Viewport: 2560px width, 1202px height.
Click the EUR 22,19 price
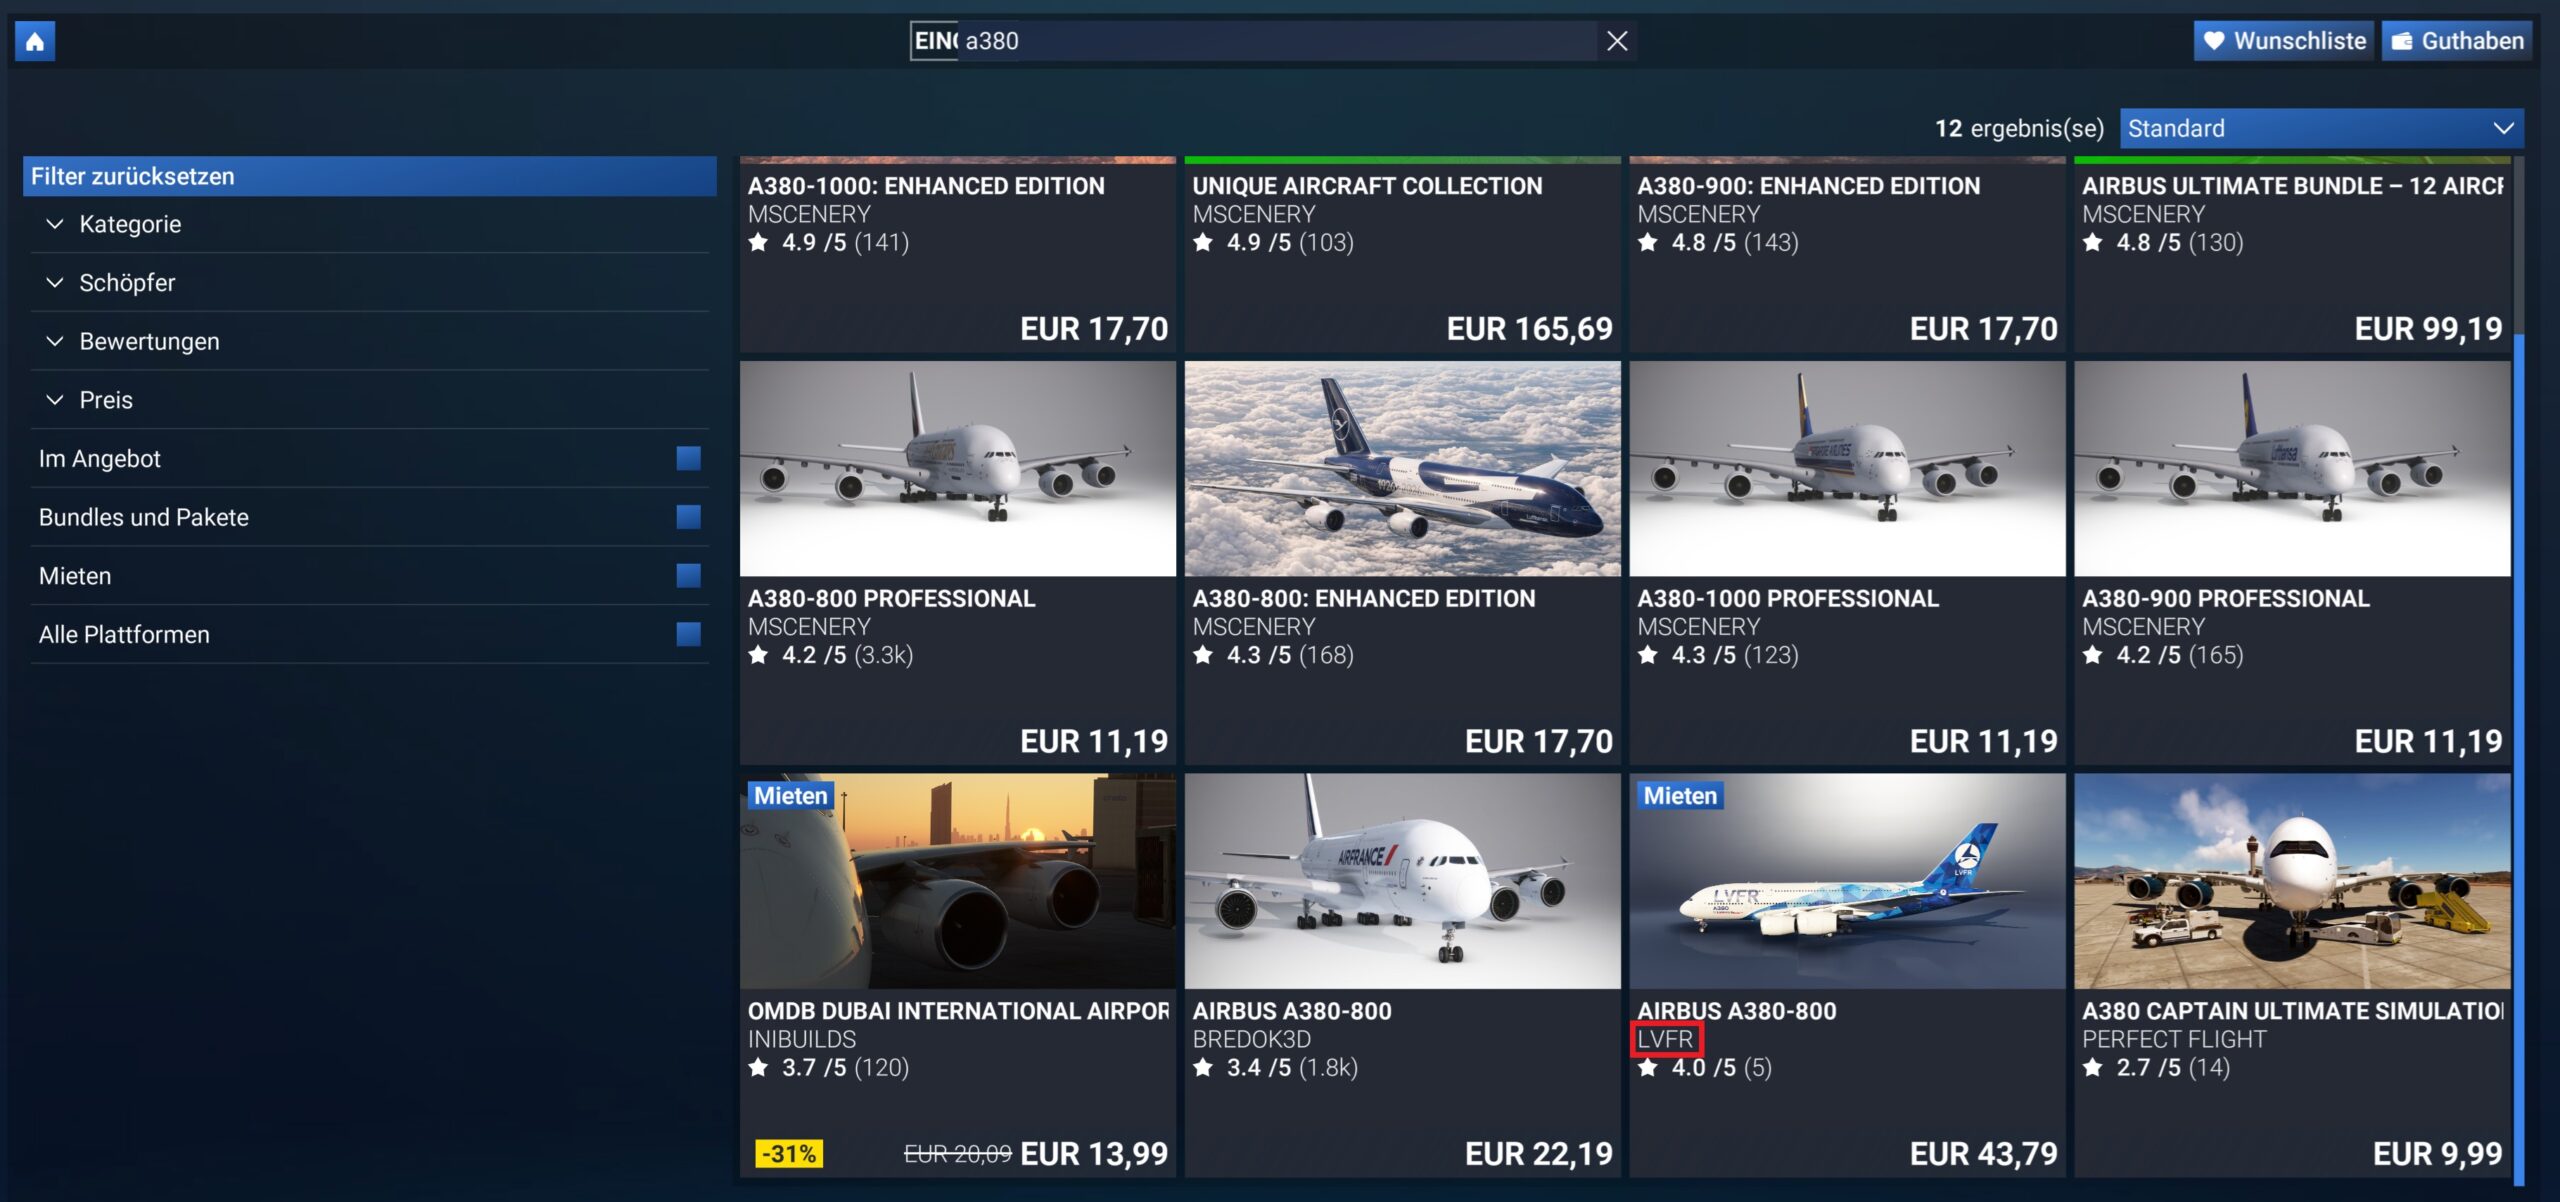[1538, 1154]
